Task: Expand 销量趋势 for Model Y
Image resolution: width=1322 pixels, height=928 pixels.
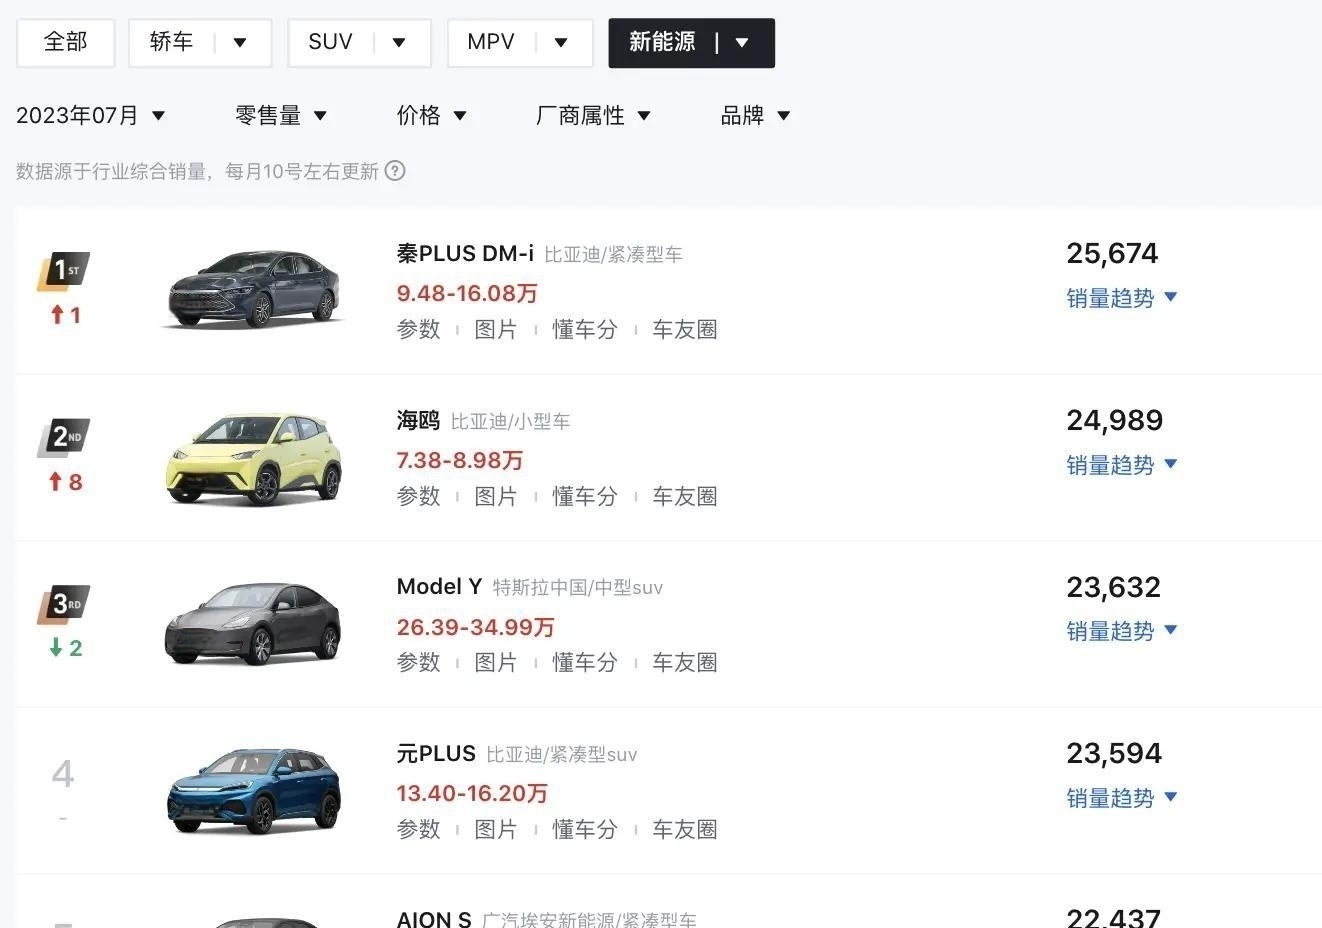Action: pyautogui.click(x=1122, y=631)
